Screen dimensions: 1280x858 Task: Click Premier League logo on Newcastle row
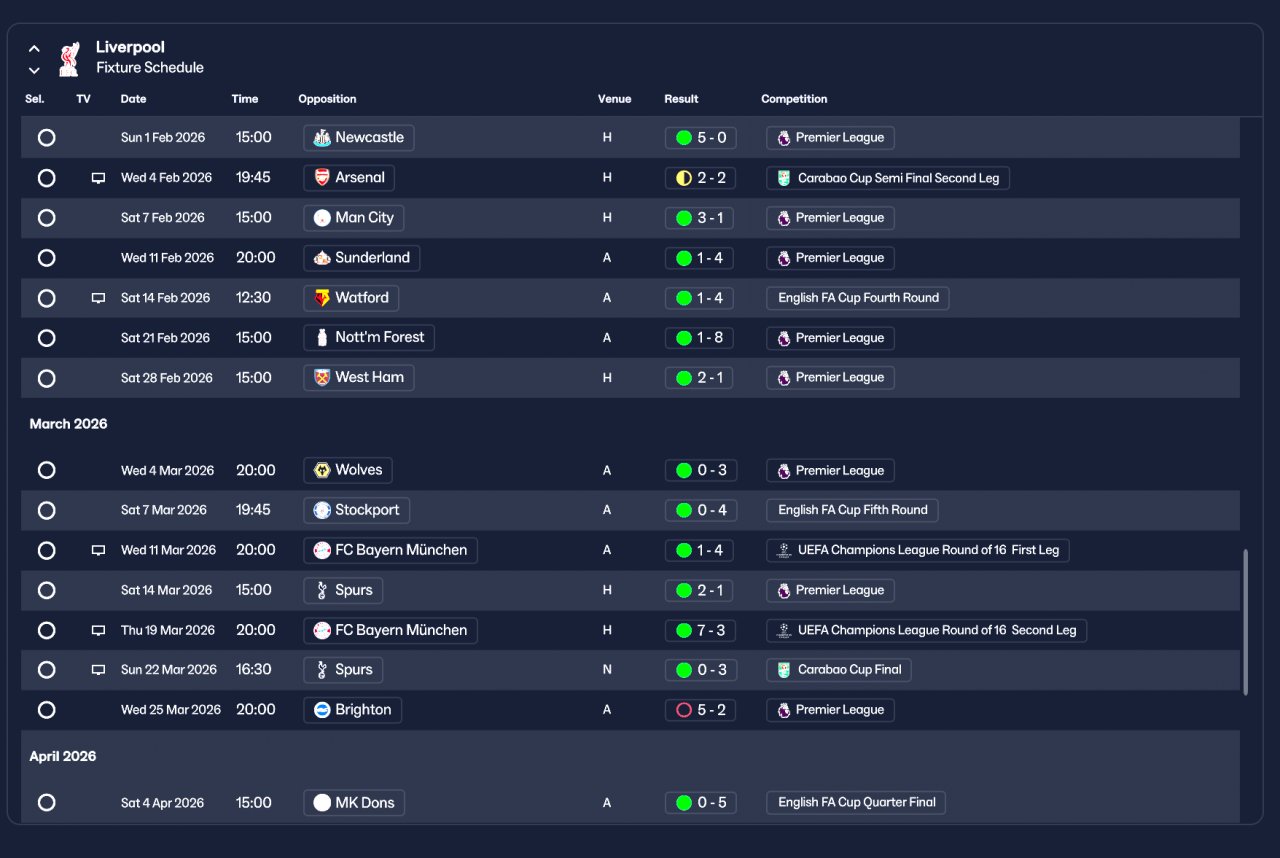[784, 138]
